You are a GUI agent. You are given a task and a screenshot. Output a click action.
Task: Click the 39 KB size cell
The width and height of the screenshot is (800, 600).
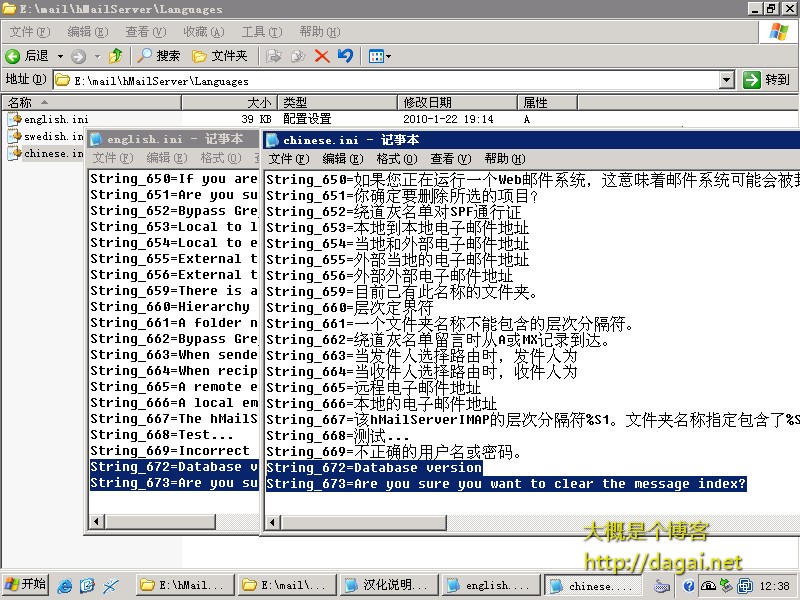click(x=256, y=119)
